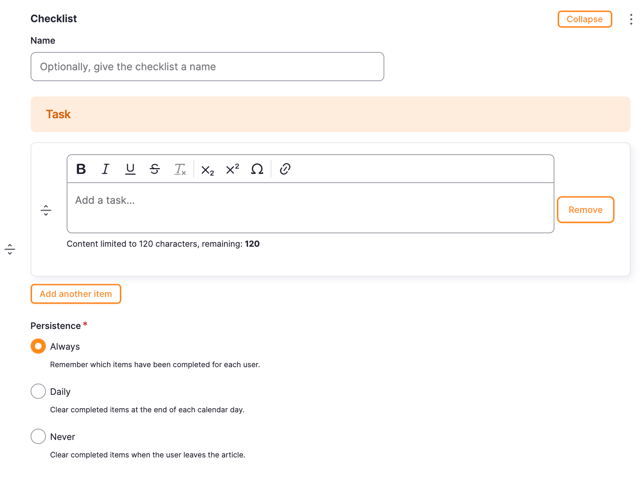
Task: Insert a special character (omega)
Action: point(257,169)
